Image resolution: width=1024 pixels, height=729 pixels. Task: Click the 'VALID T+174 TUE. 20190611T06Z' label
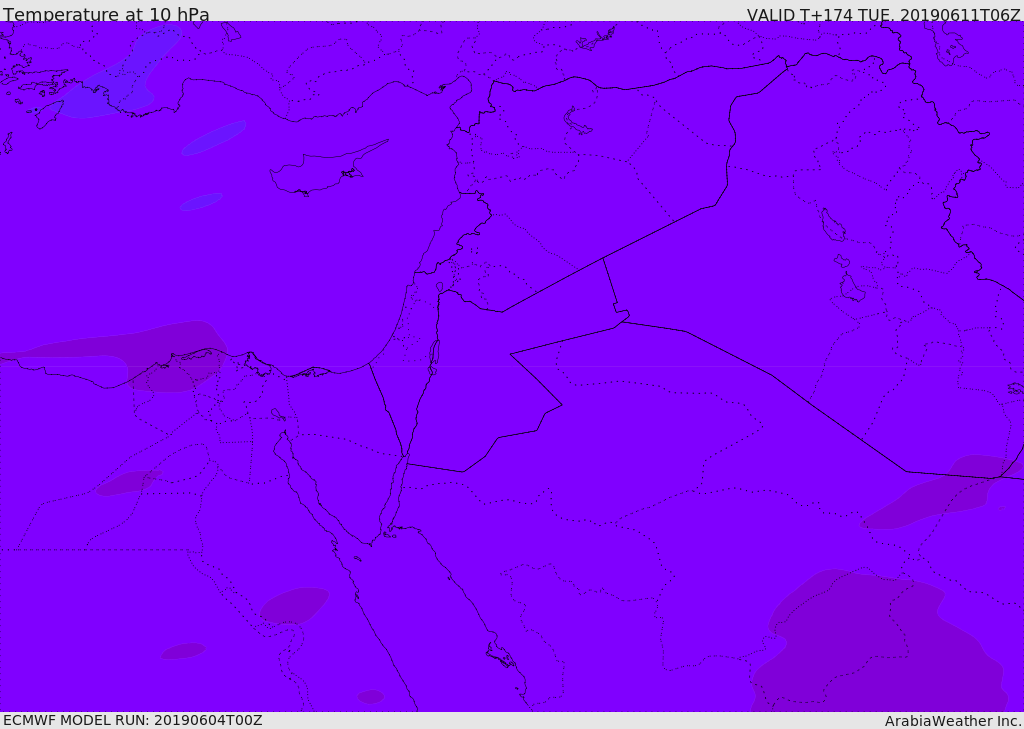coord(883,14)
